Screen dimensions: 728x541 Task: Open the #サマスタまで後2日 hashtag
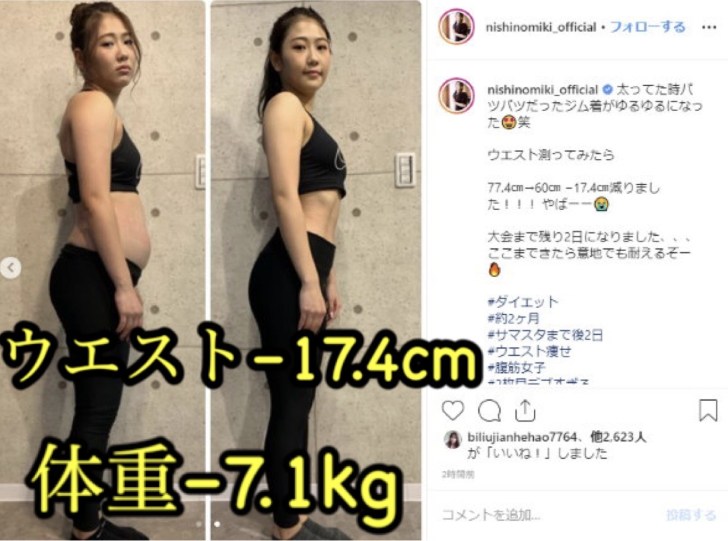[545, 335]
